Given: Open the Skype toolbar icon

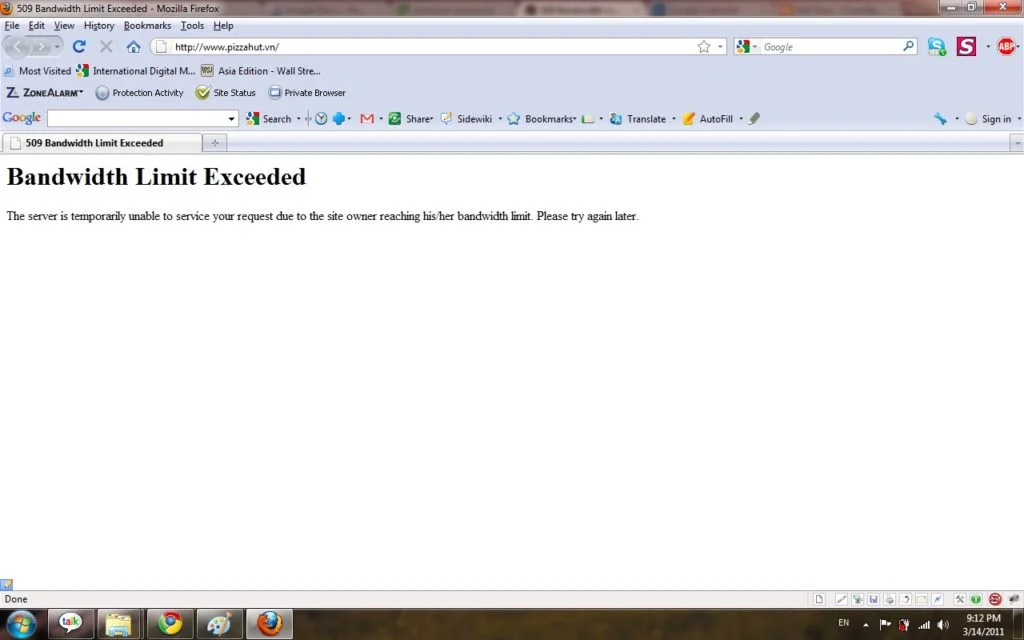Looking at the screenshot, I should coord(936,46).
